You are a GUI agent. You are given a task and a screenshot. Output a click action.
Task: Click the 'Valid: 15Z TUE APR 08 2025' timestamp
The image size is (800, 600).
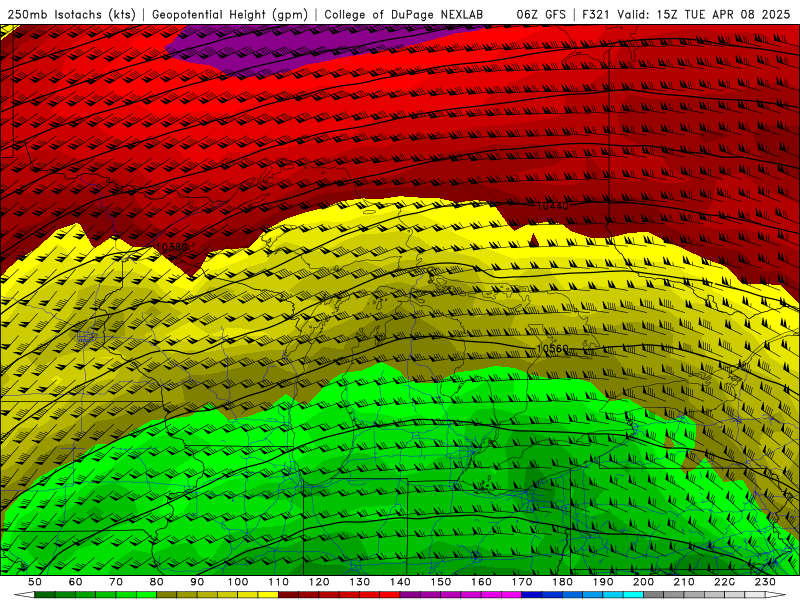pyautogui.click(x=704, y=14)
